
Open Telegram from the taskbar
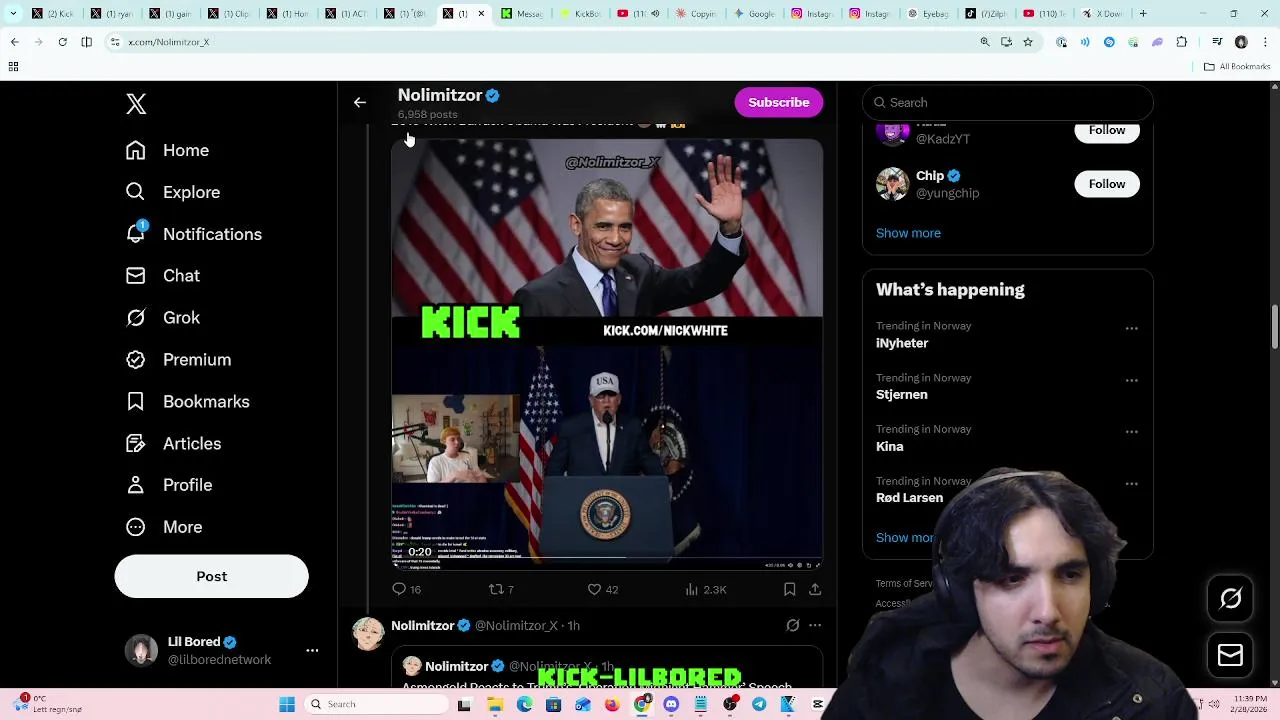[759, 704]
